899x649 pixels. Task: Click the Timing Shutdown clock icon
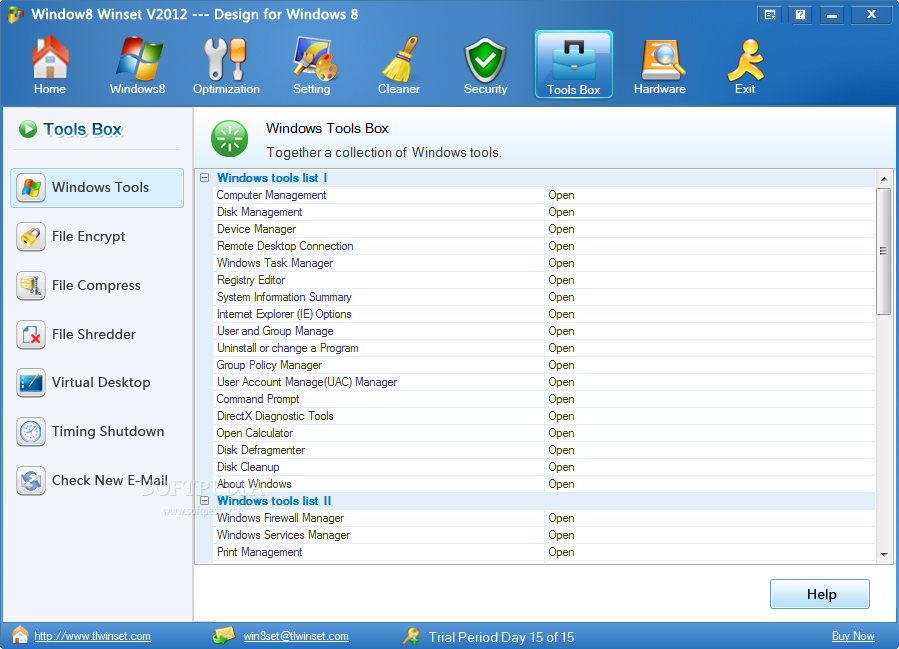(31, 432)
